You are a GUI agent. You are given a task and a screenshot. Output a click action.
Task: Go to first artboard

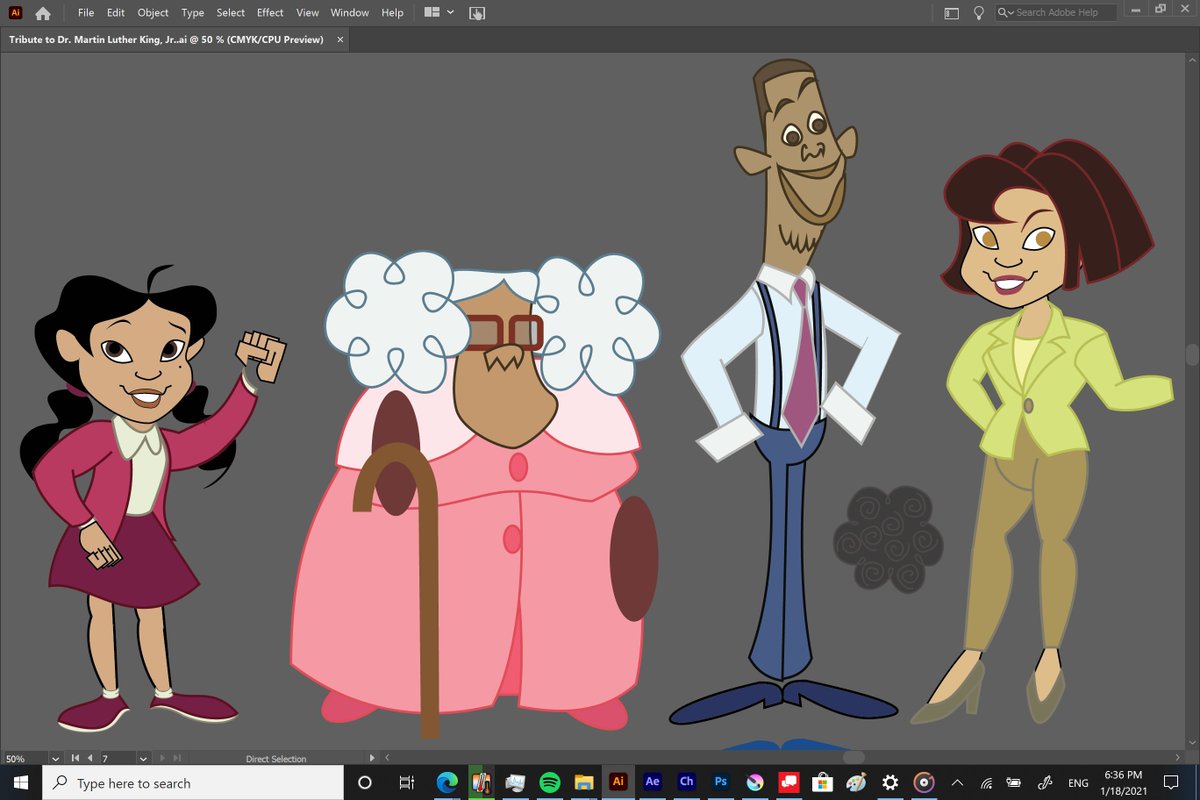click(x=76, y=759)
